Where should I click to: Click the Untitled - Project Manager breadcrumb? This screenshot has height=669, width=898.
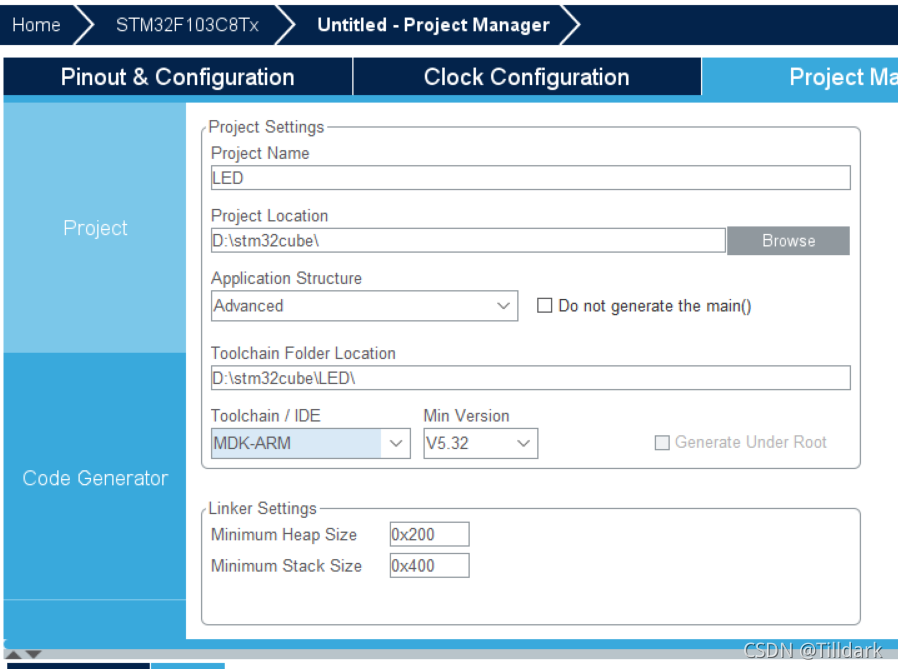[433, 25]
